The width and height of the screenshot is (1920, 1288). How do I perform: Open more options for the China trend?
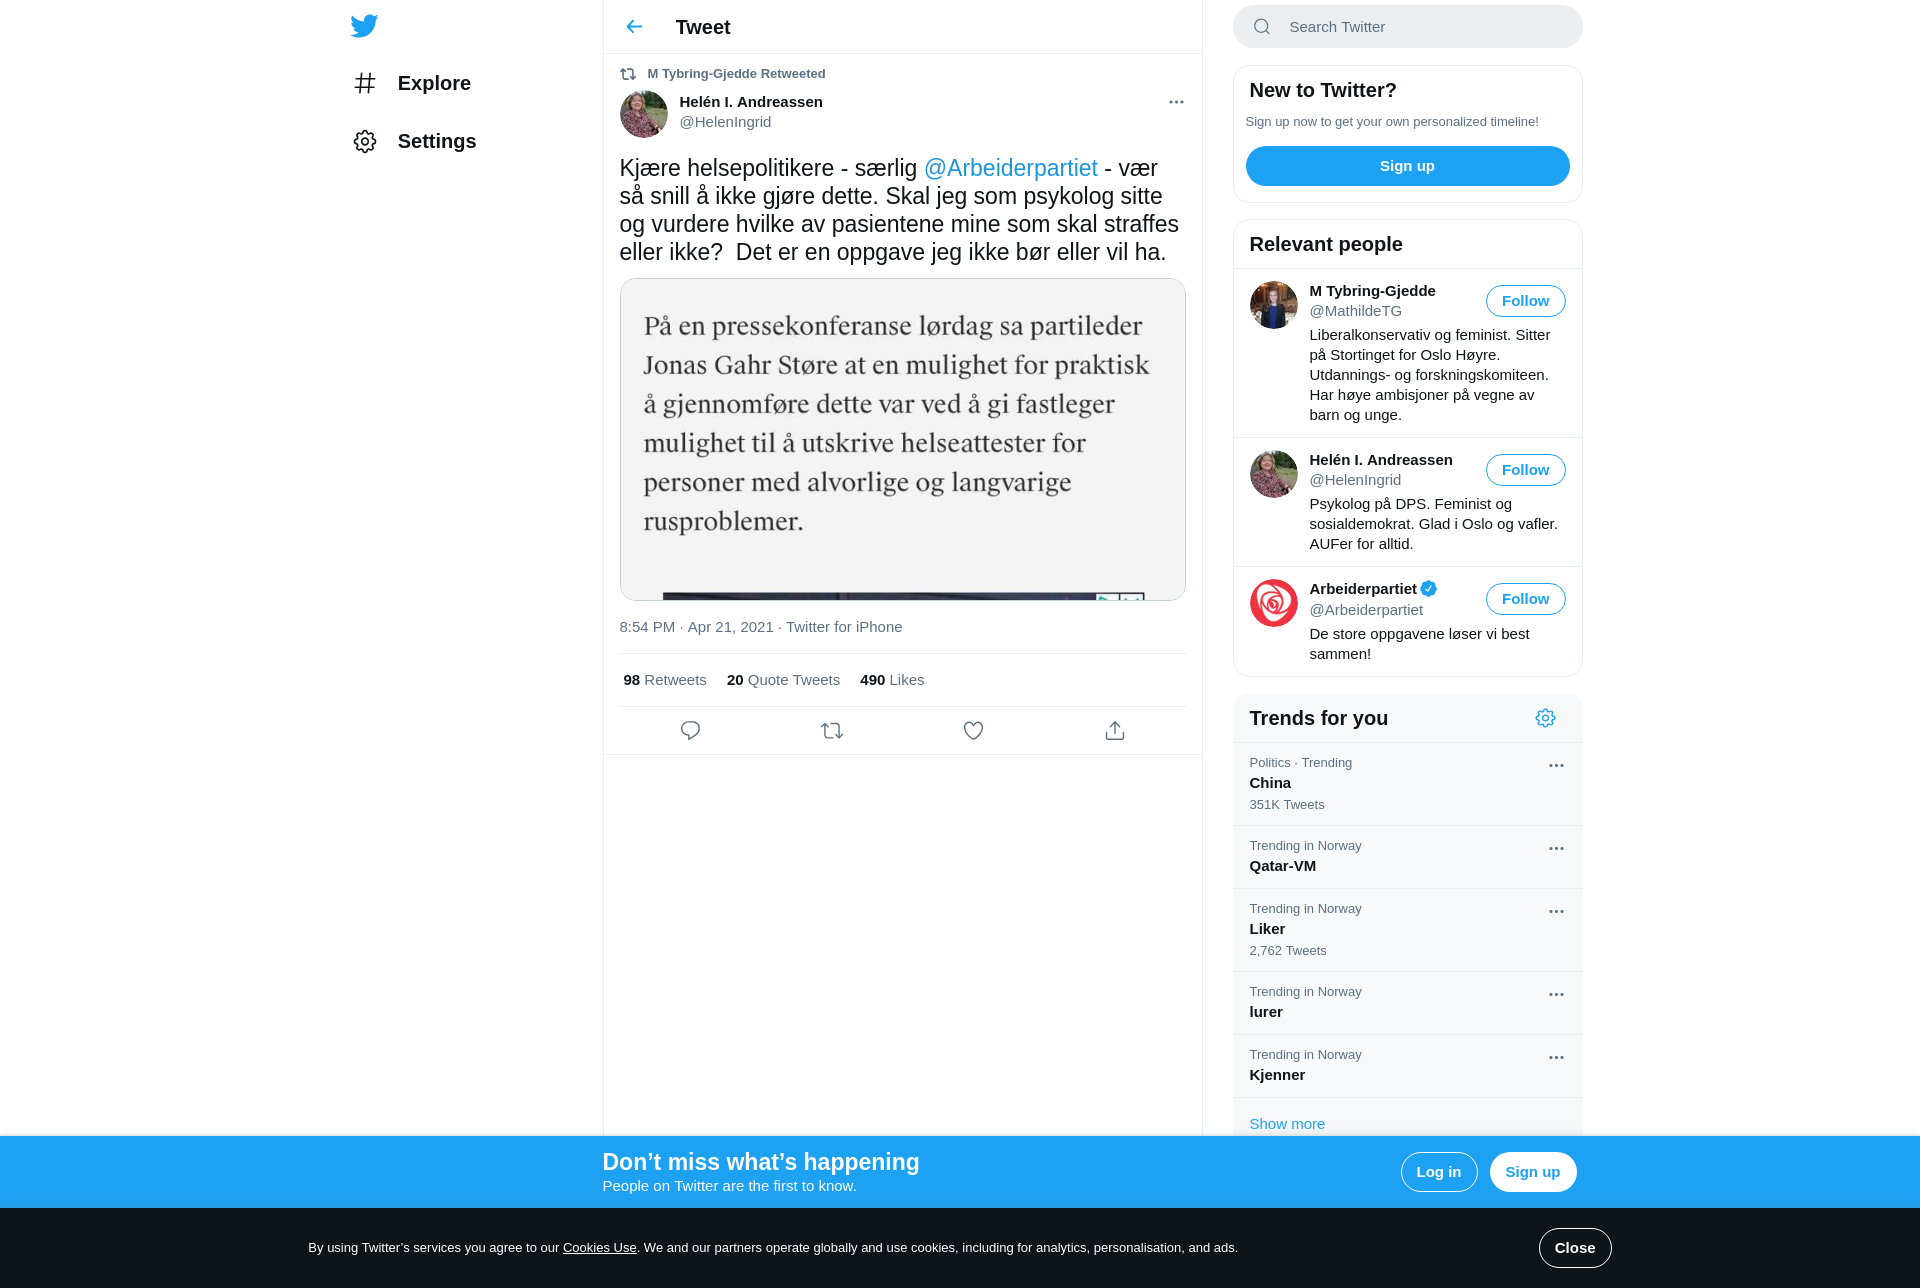pos(1556,765)
